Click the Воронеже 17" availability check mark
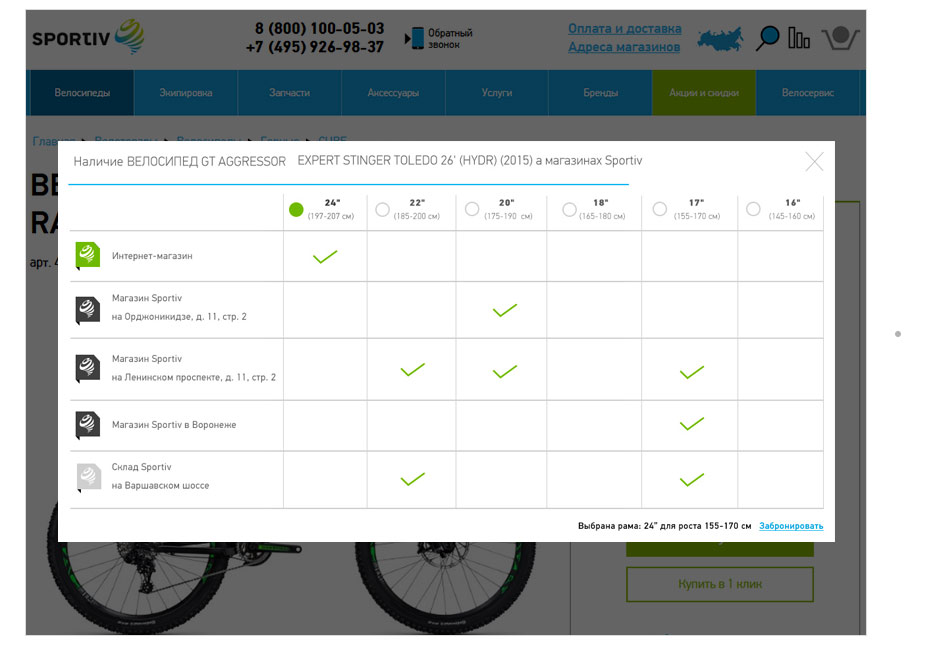Image resolution: width=941 pixels, height=646 pixels. click(692, 424)
